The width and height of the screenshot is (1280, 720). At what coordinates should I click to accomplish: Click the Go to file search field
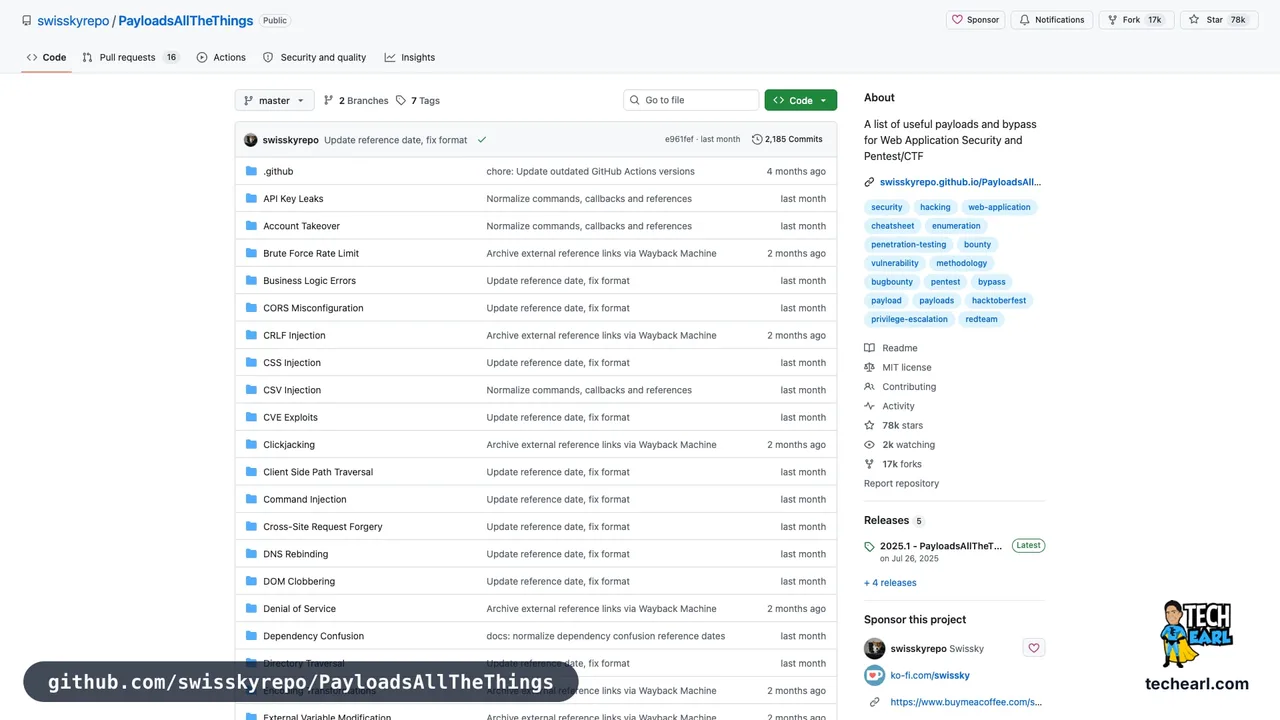(x=691, y=101)
